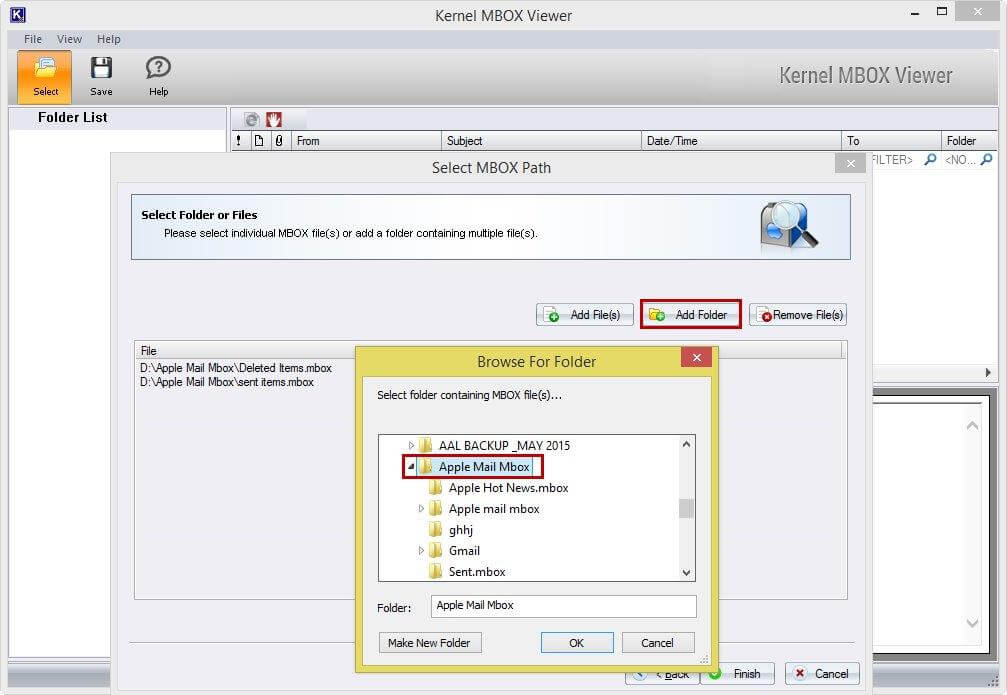Image resolution: width=1007 pixels, height=695 pixels.
Task: Click the refresh icon above message list
Action: (252, 119)
